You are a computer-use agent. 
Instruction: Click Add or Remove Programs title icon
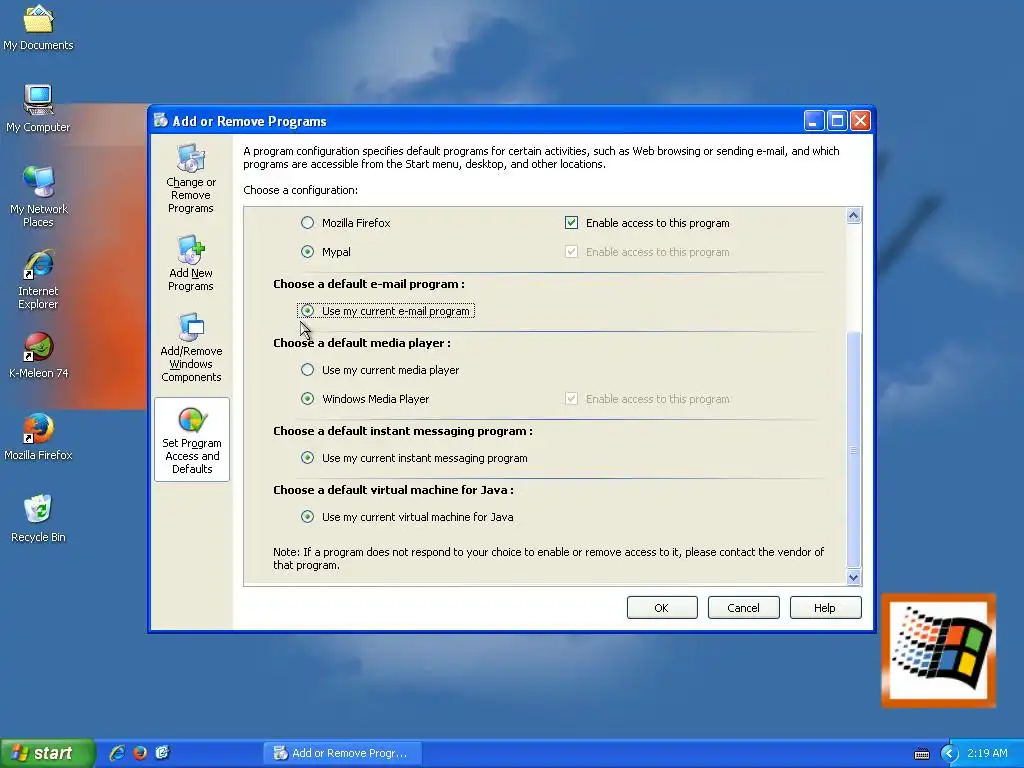tap(161, 120)
